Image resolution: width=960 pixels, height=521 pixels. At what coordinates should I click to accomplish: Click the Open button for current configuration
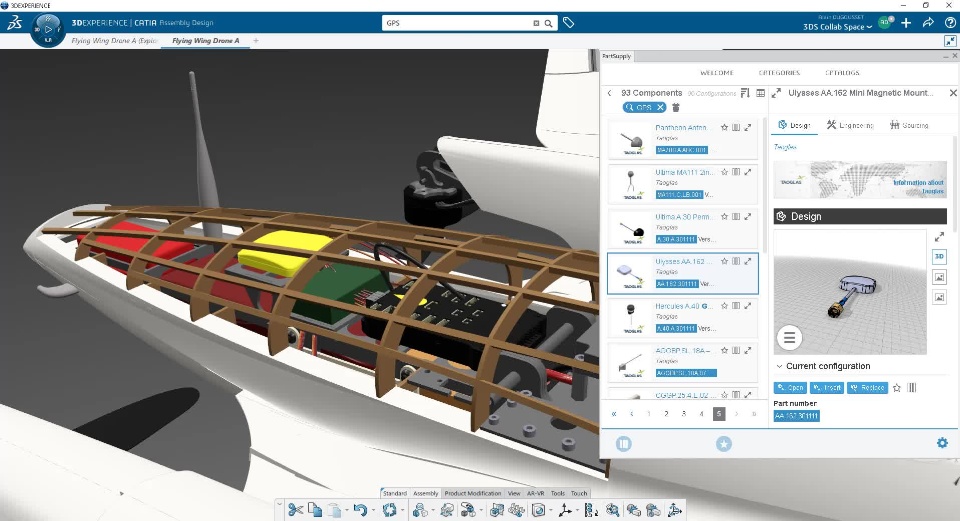790,388
